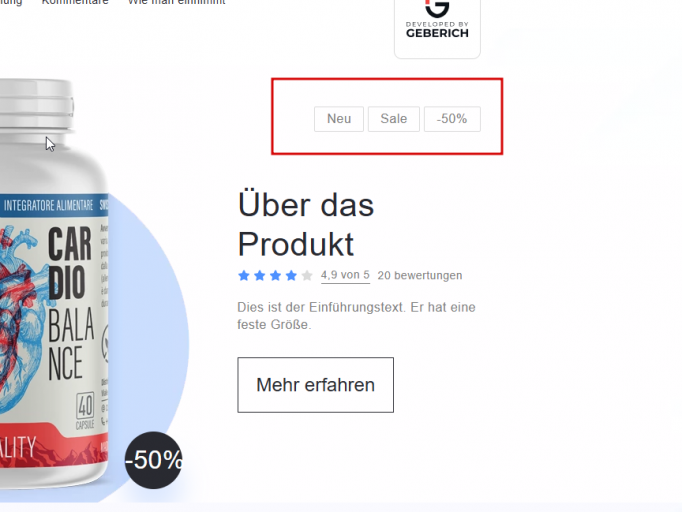Open the Wie man einnimmt tab
The image size is (682, 512).
pyautogui.click(x=176, y=2)
